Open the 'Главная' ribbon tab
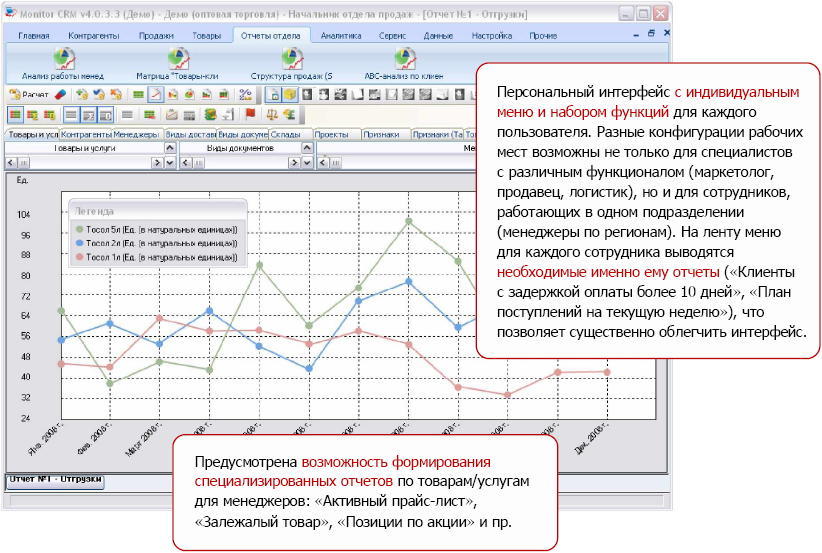 pyautogui.click(x=34, y=36)
